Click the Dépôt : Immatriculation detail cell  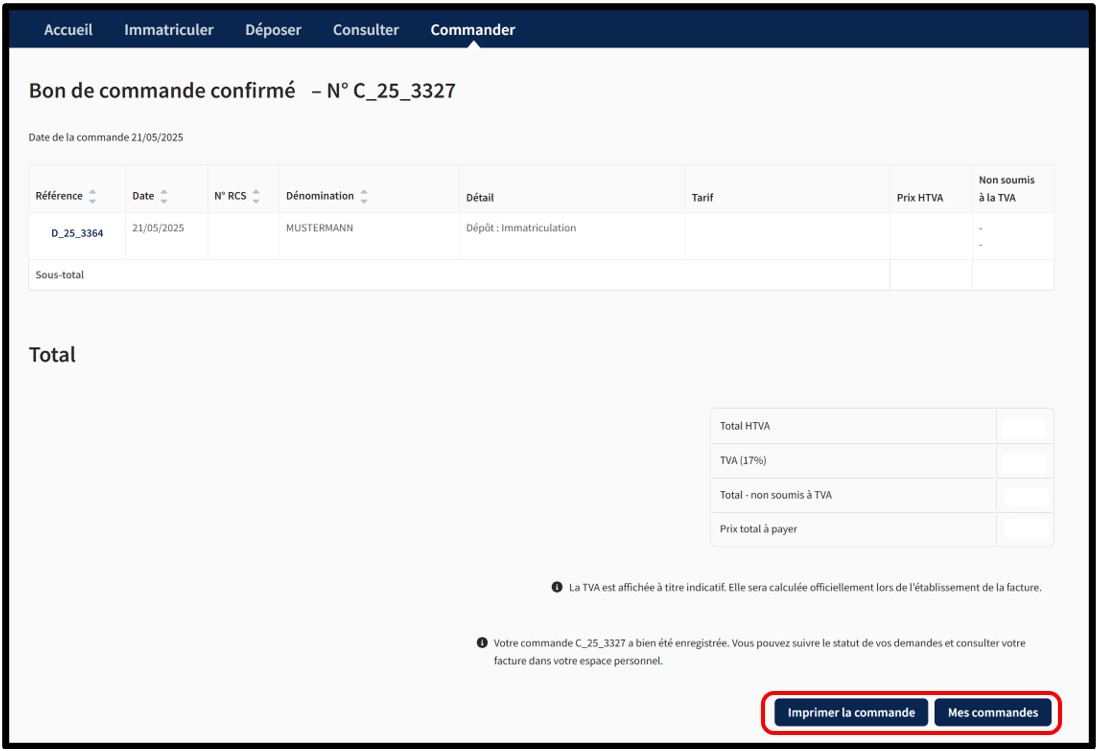click(x=521, y=228)
